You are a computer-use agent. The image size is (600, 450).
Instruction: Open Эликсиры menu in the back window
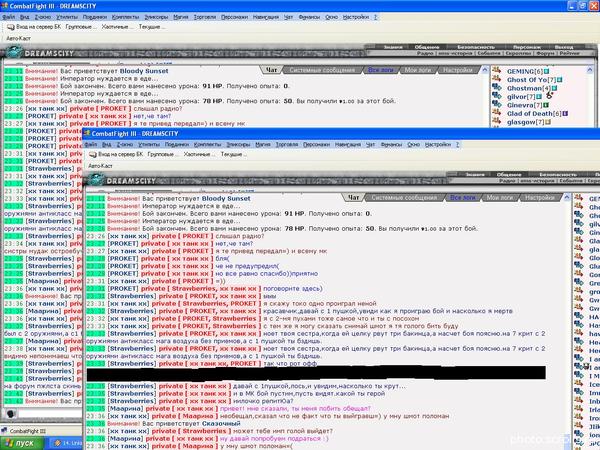156,17
